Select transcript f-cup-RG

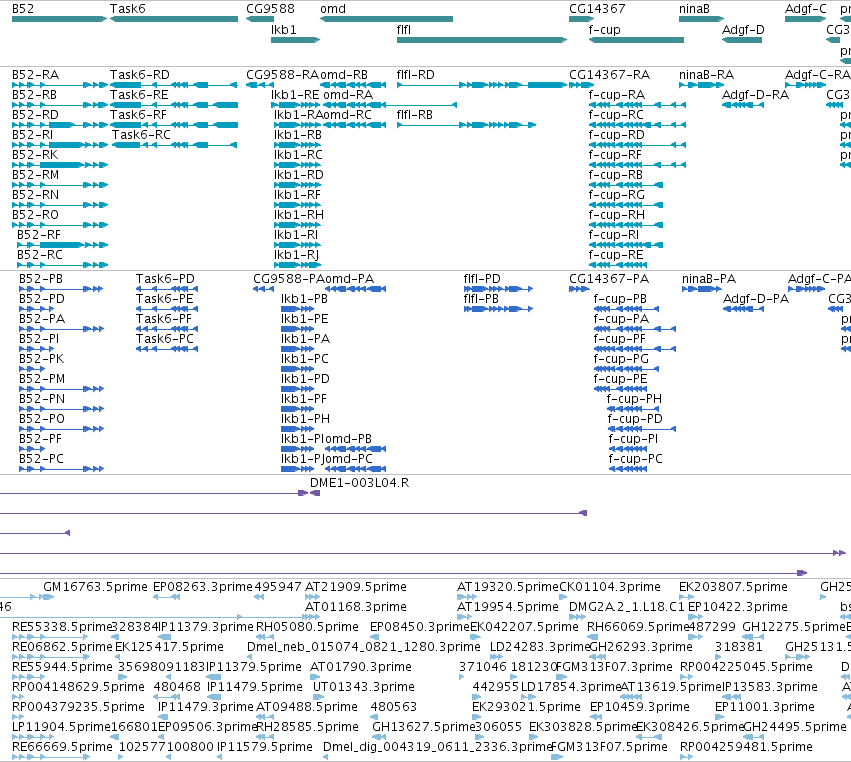pyautogui.click(x=617, y=195)
